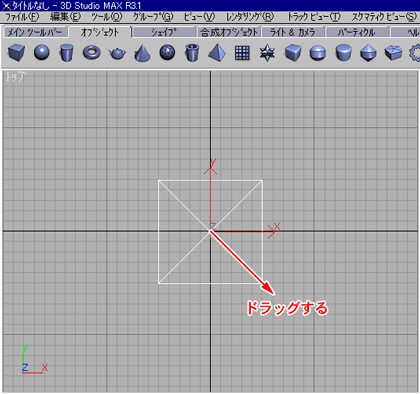Click the トップ viewport label
The width and height of the screenshot is (420, 394).
14,77
